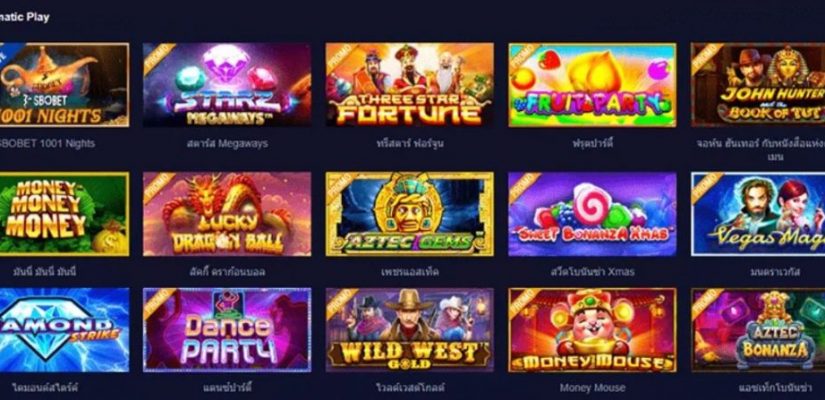The image size is (825, 400).
Task: Click the Vegas Magic game thumbnail
Action: click(x=758, y=214)
